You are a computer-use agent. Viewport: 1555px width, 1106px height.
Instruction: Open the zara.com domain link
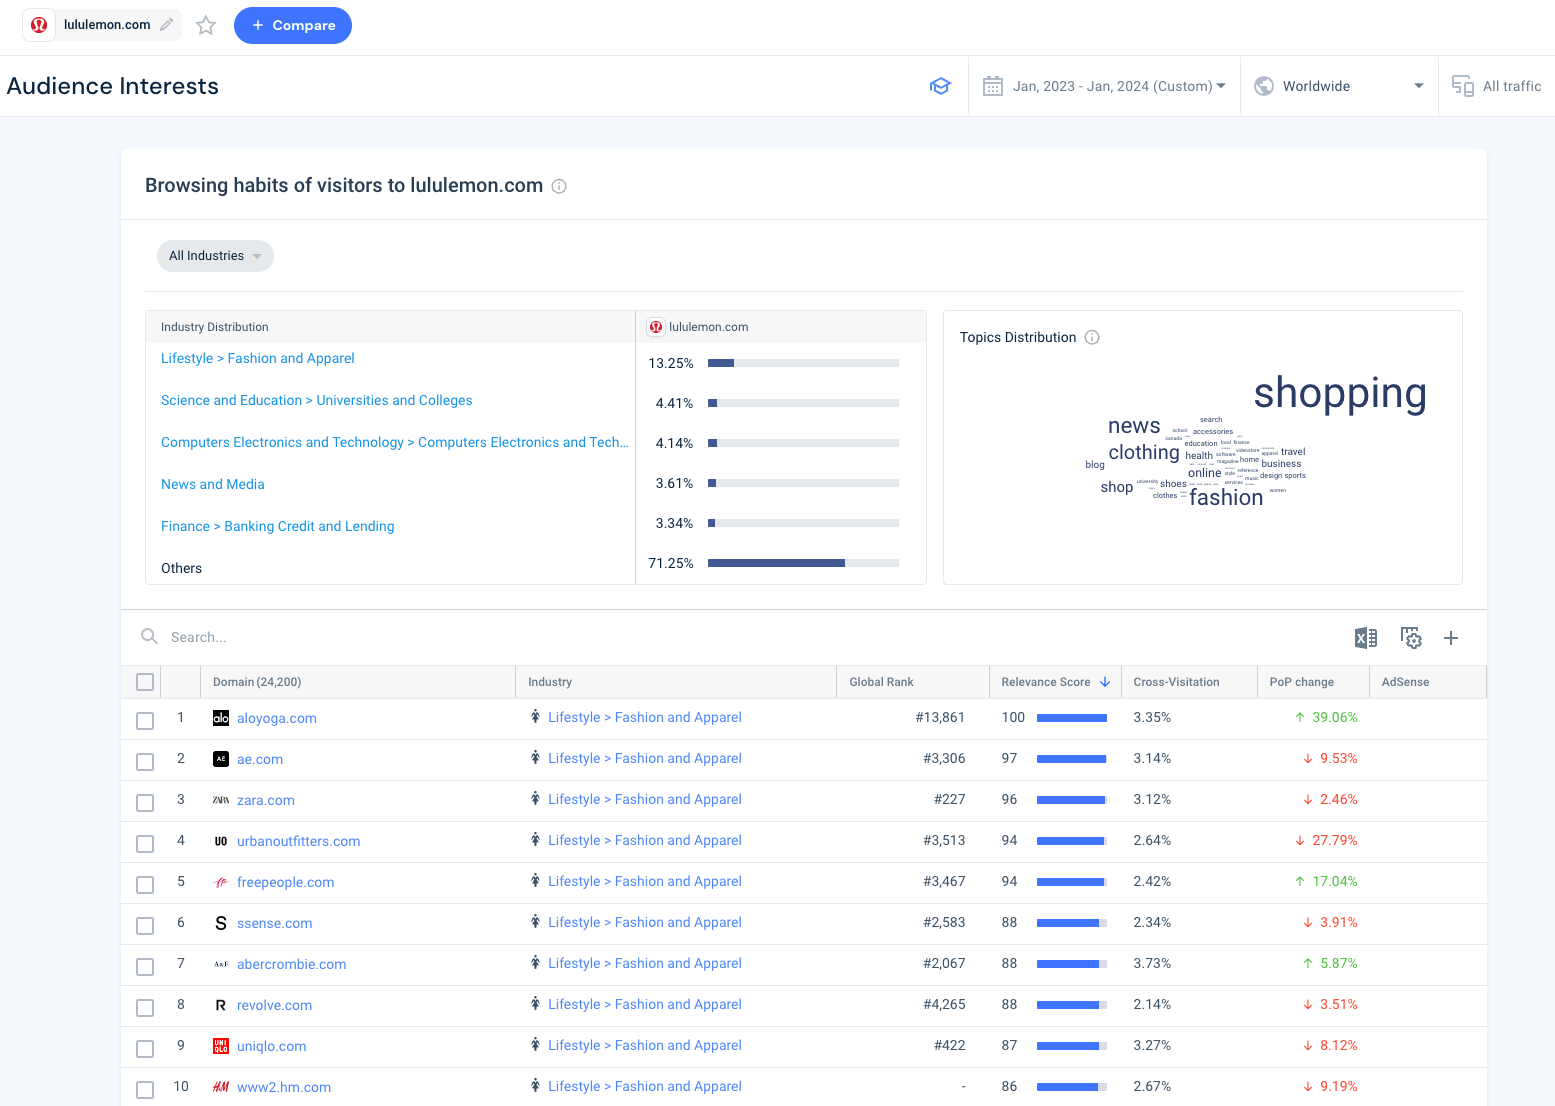pos(266,800)
